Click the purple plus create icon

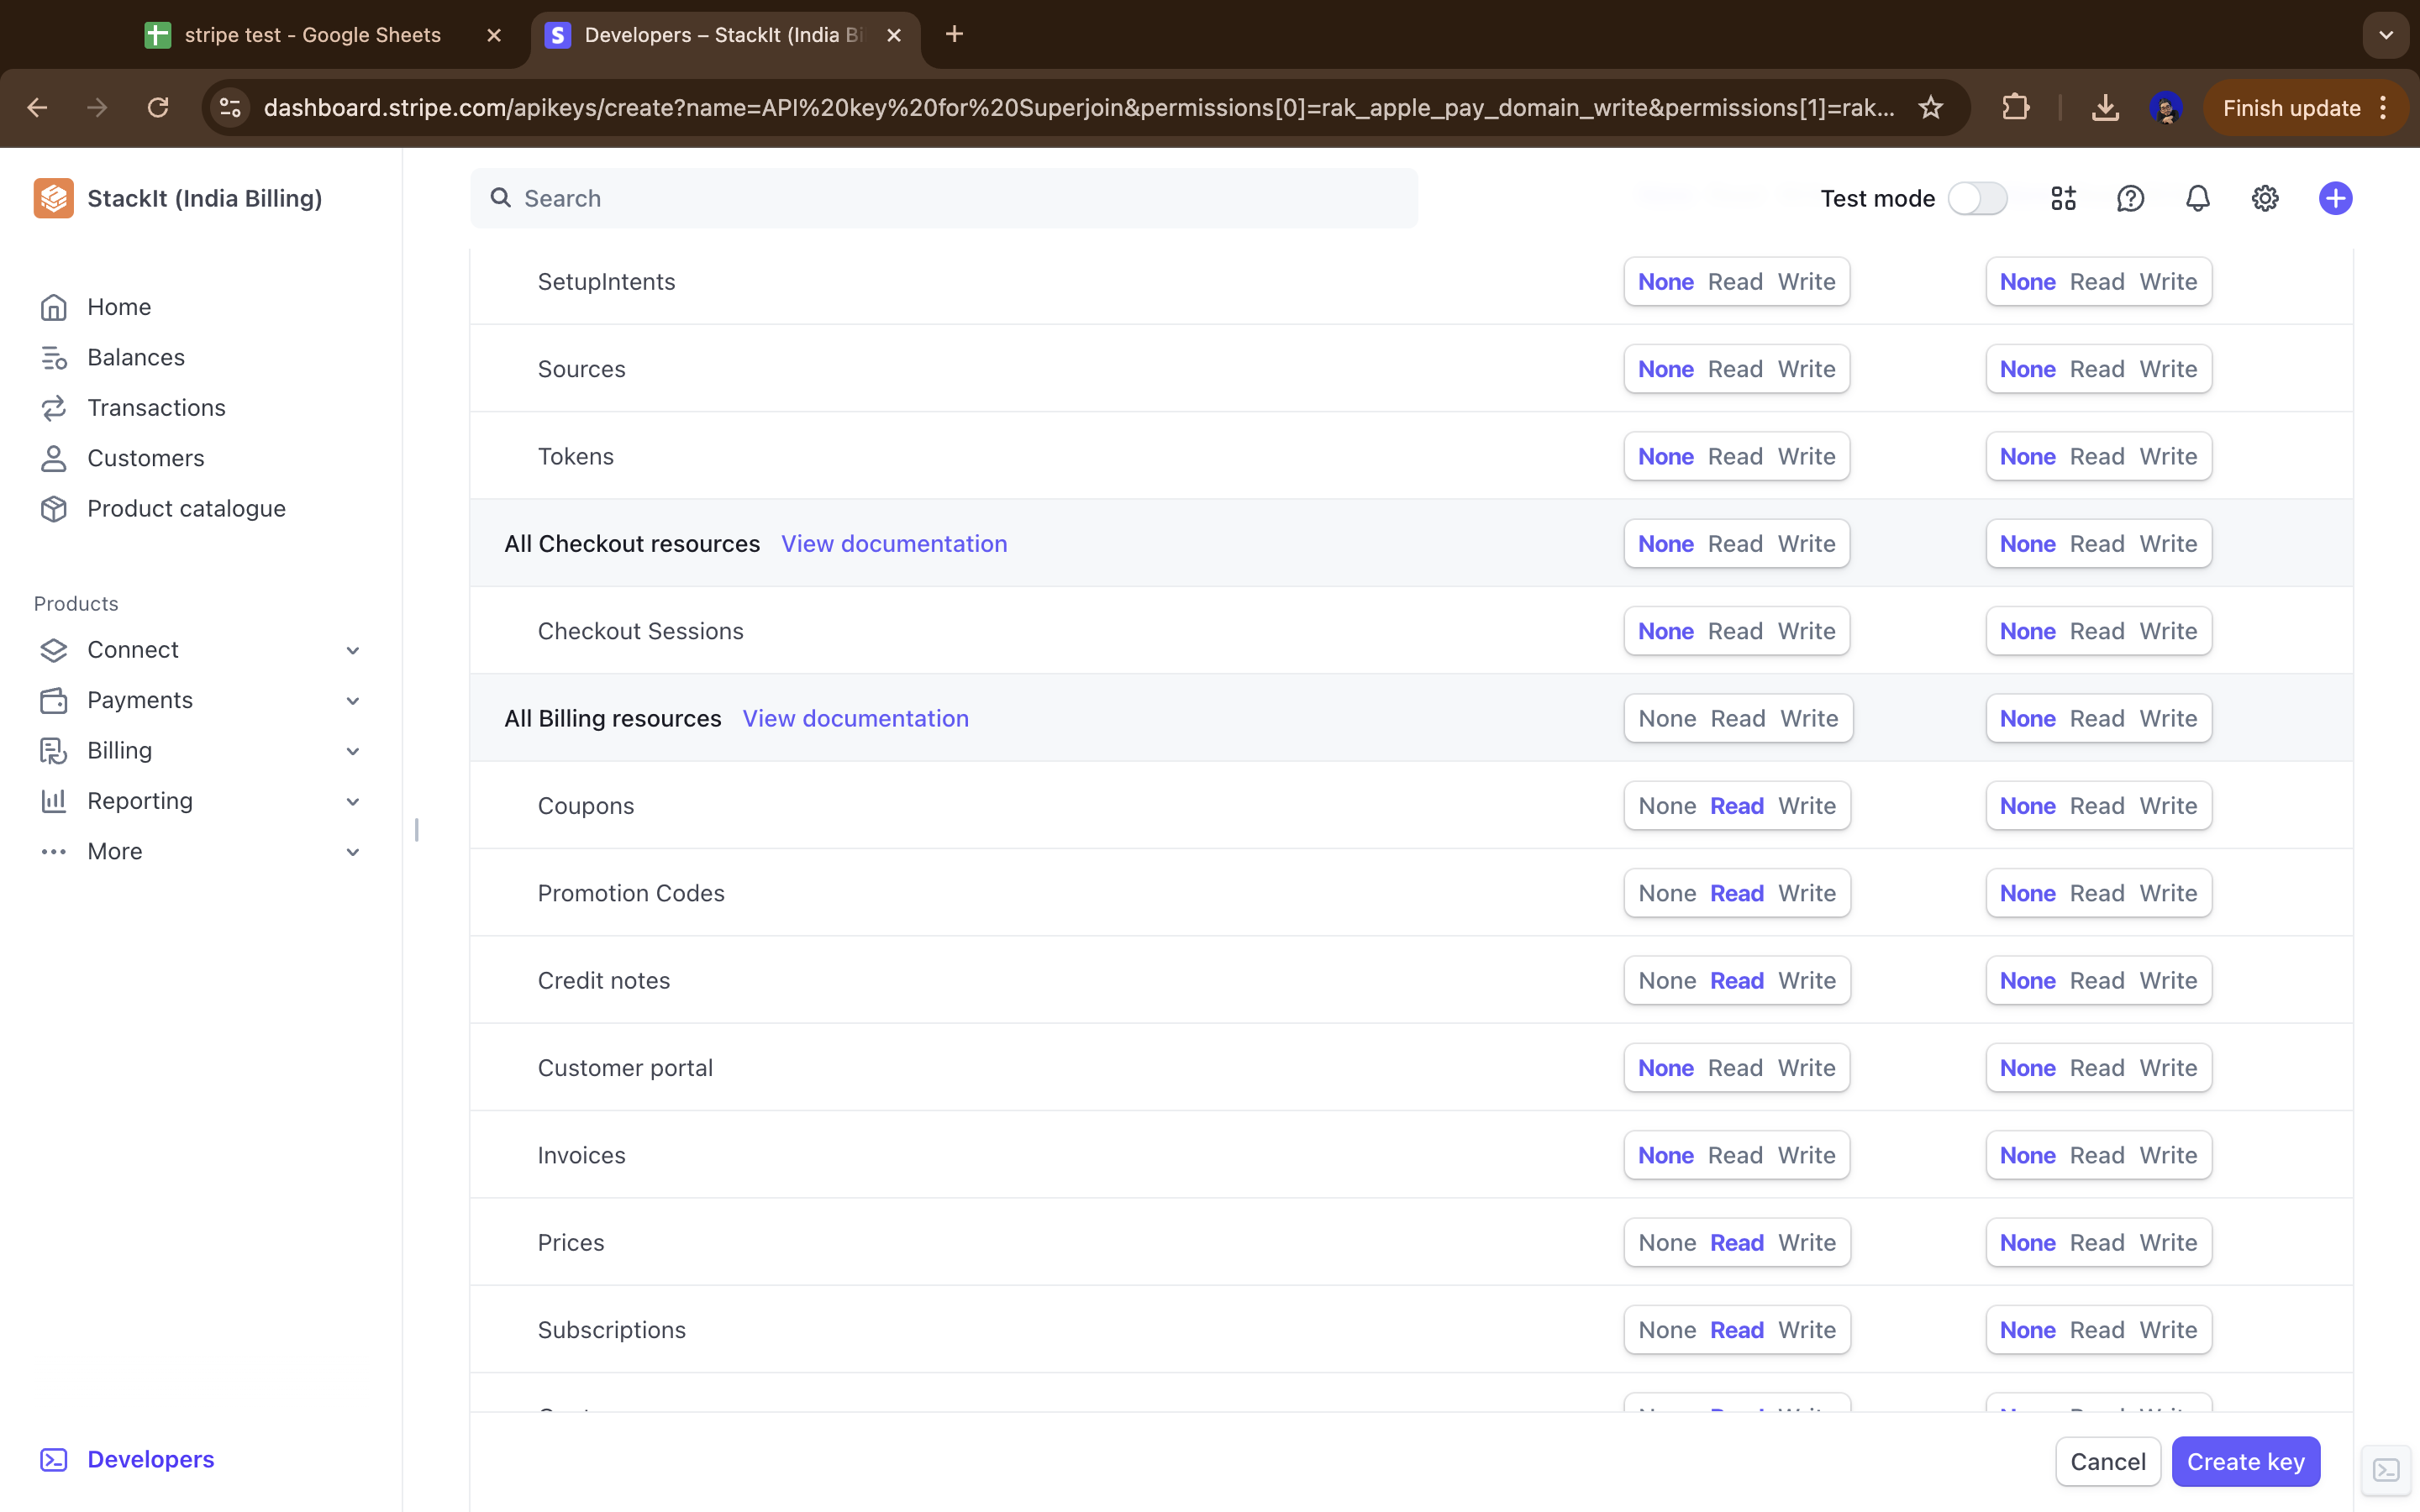click(2335, 198)
